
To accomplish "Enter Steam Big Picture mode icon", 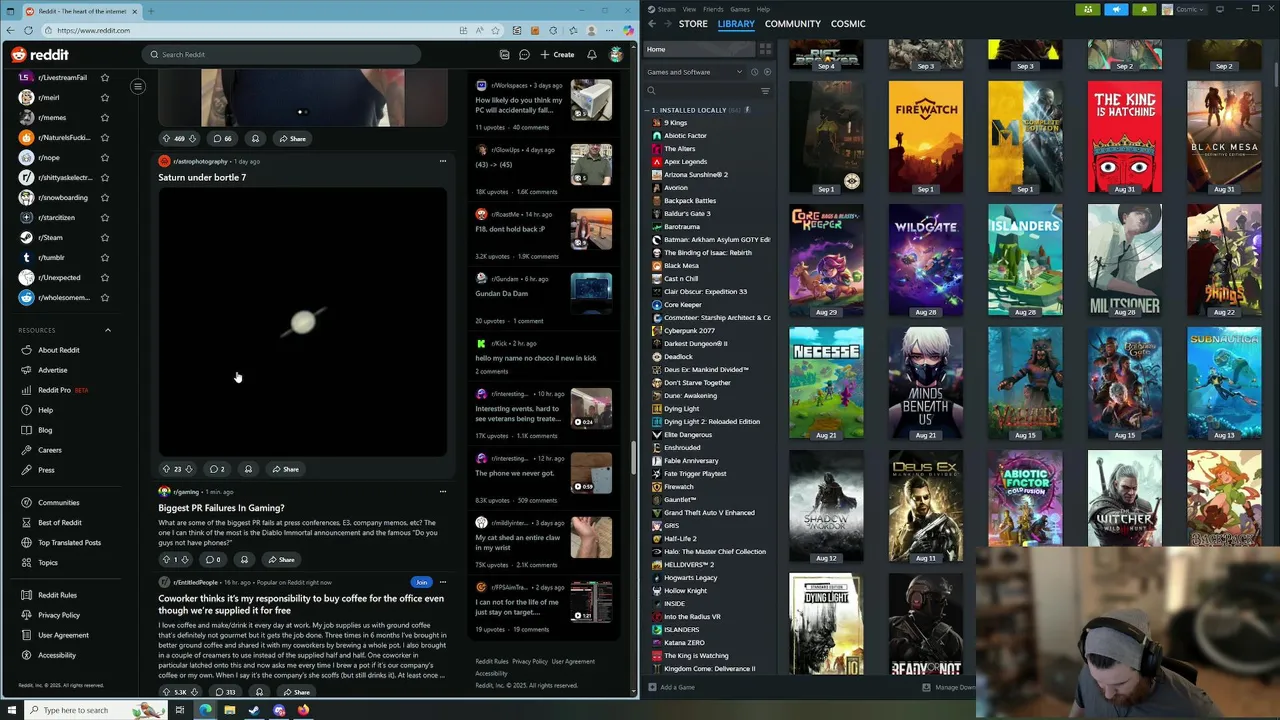I will click(x=1219, y=9).
